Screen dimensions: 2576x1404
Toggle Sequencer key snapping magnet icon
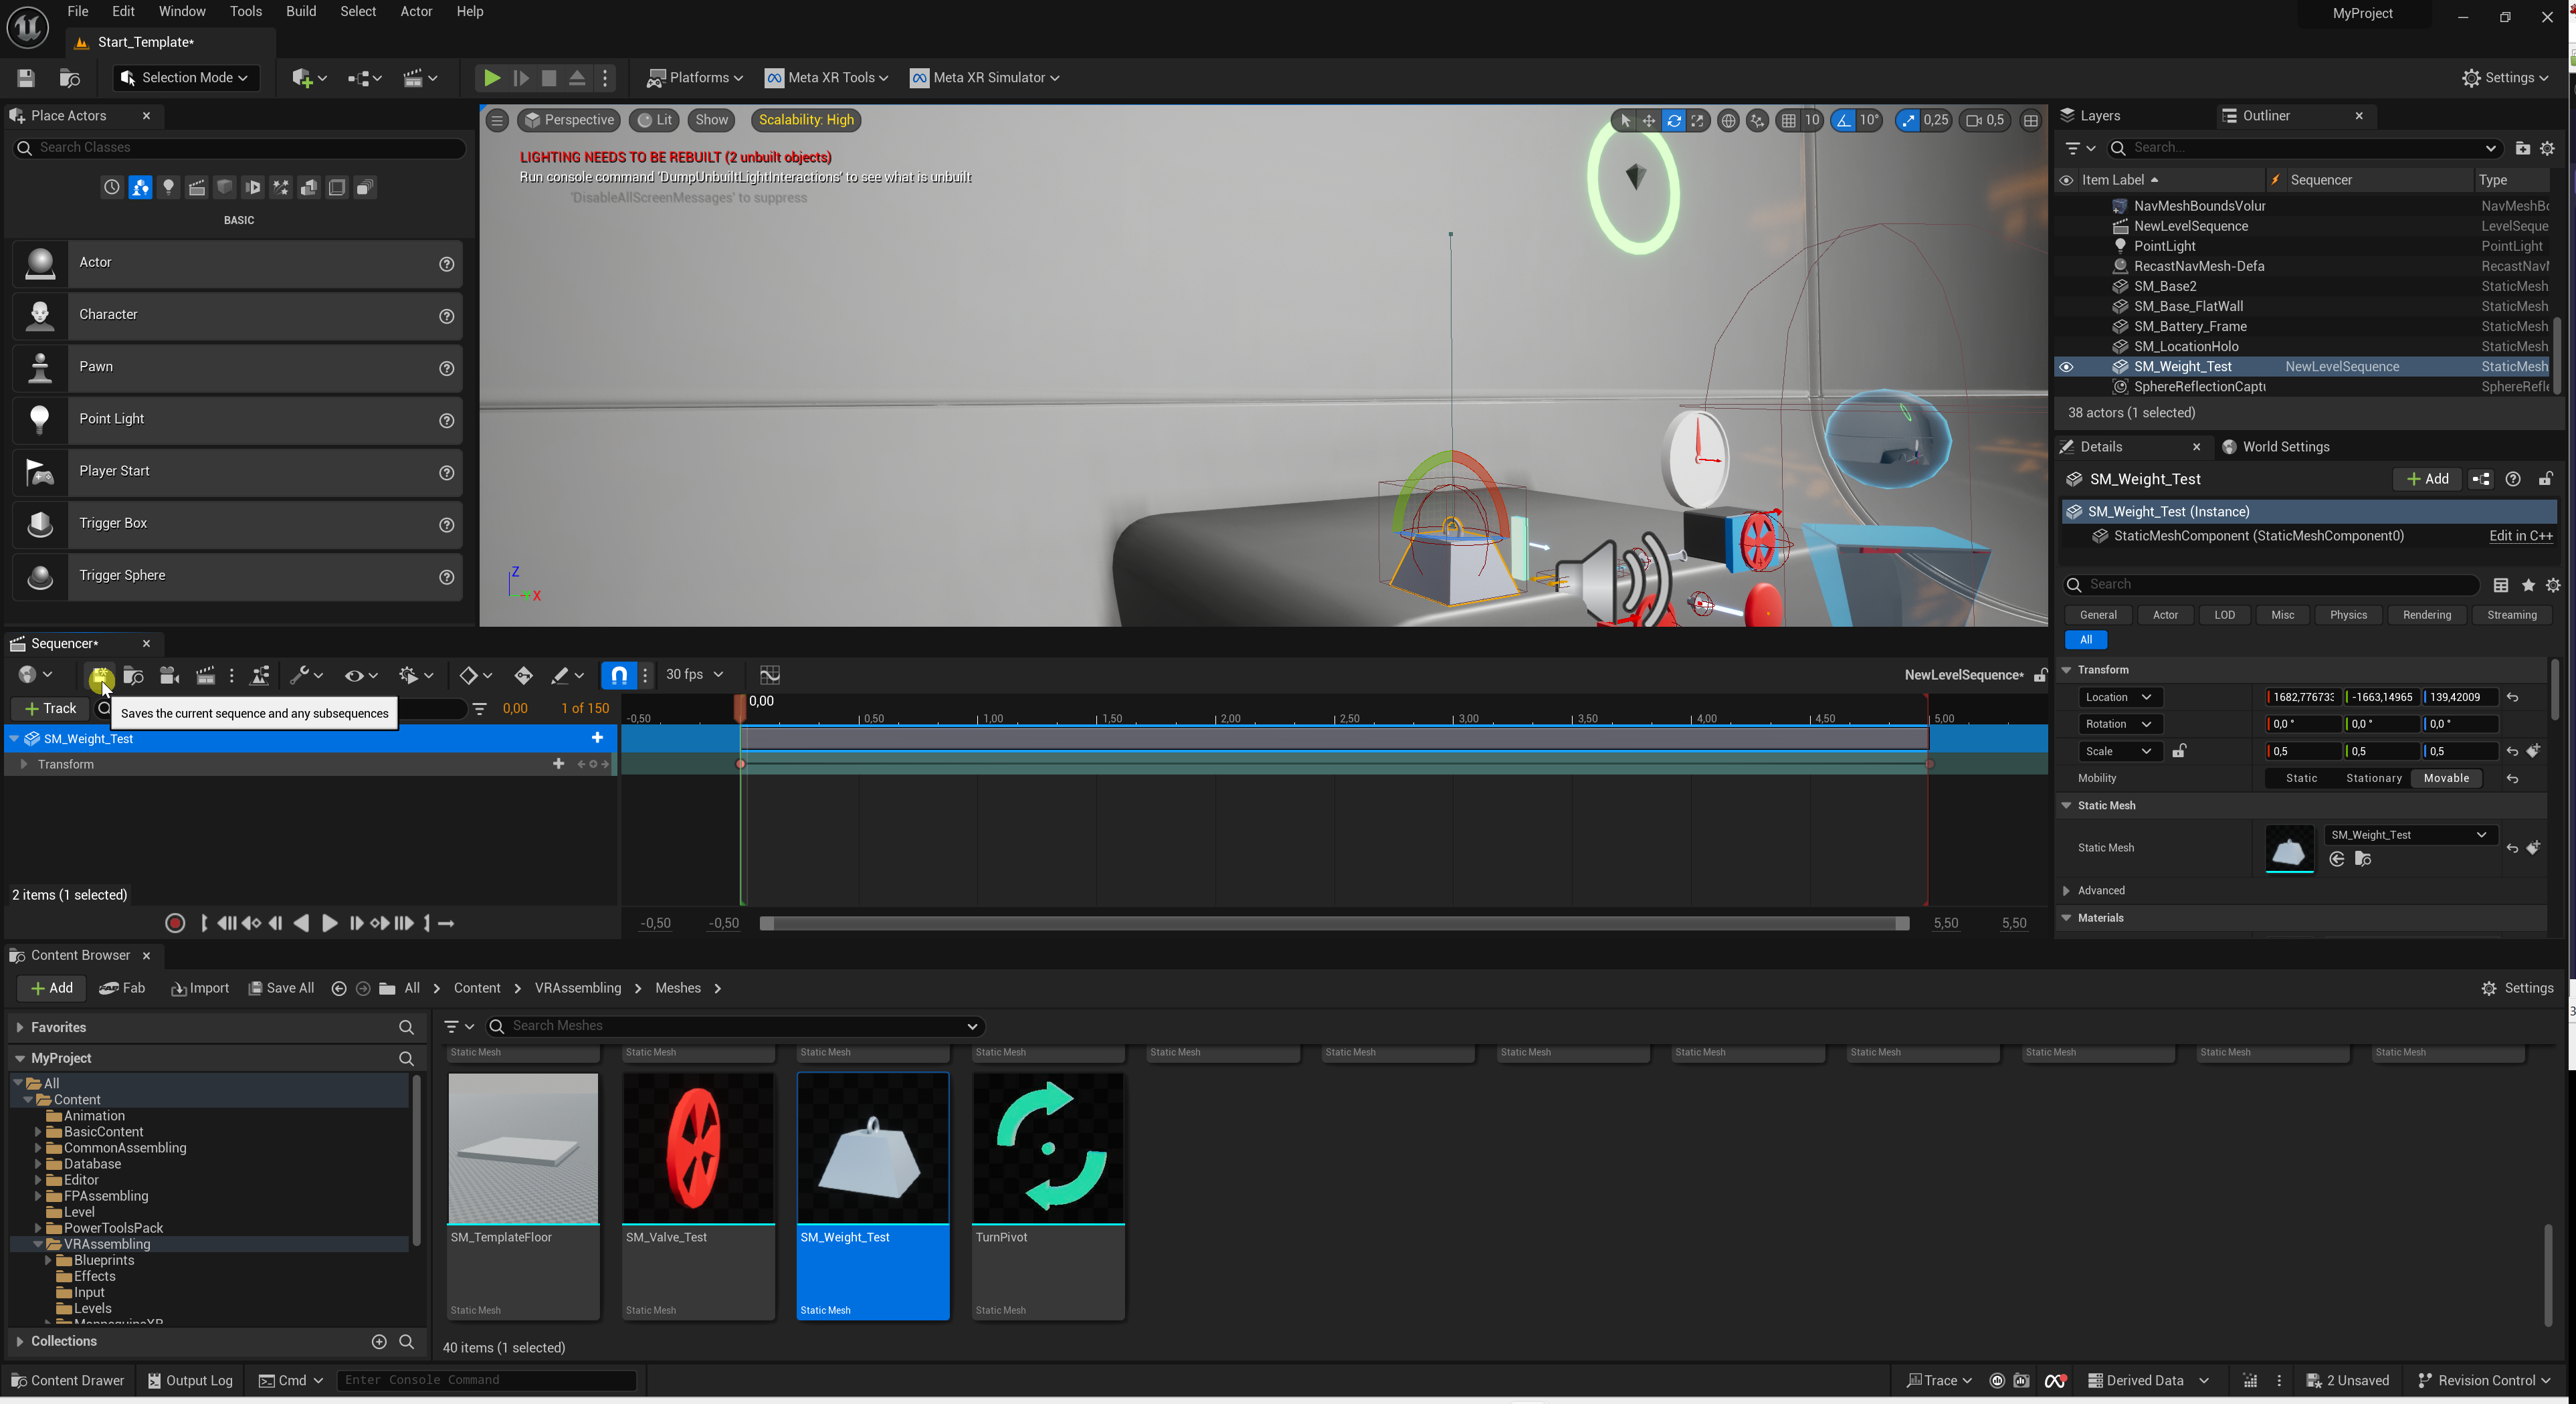pos(619,675)
